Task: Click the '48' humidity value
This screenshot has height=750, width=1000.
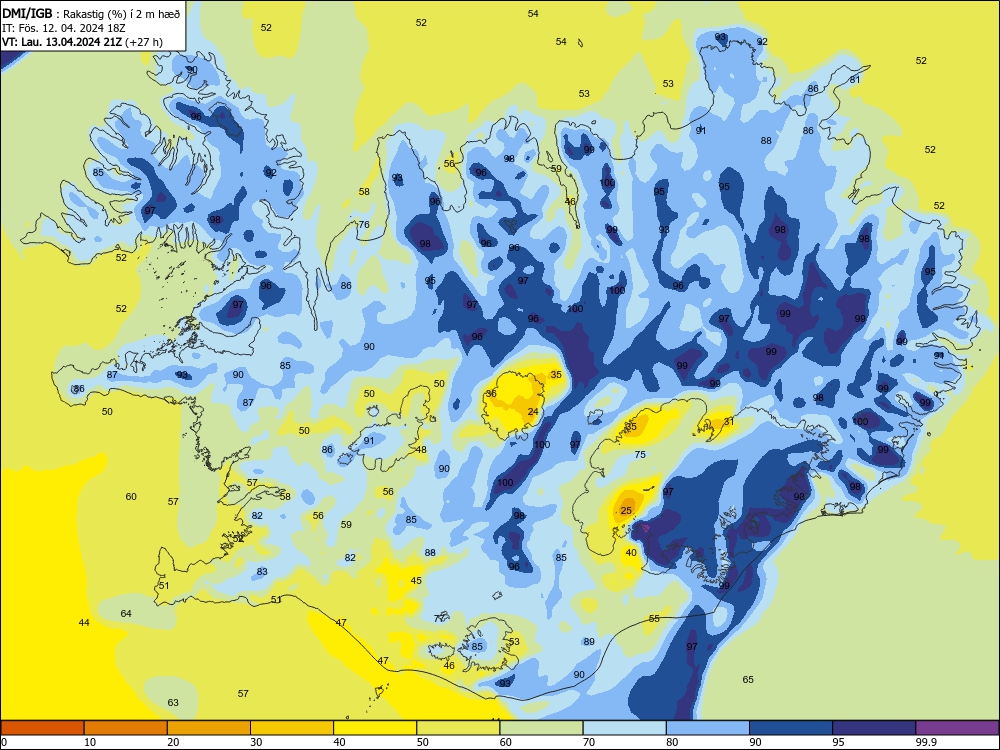Action: click(x=421, y=449)
